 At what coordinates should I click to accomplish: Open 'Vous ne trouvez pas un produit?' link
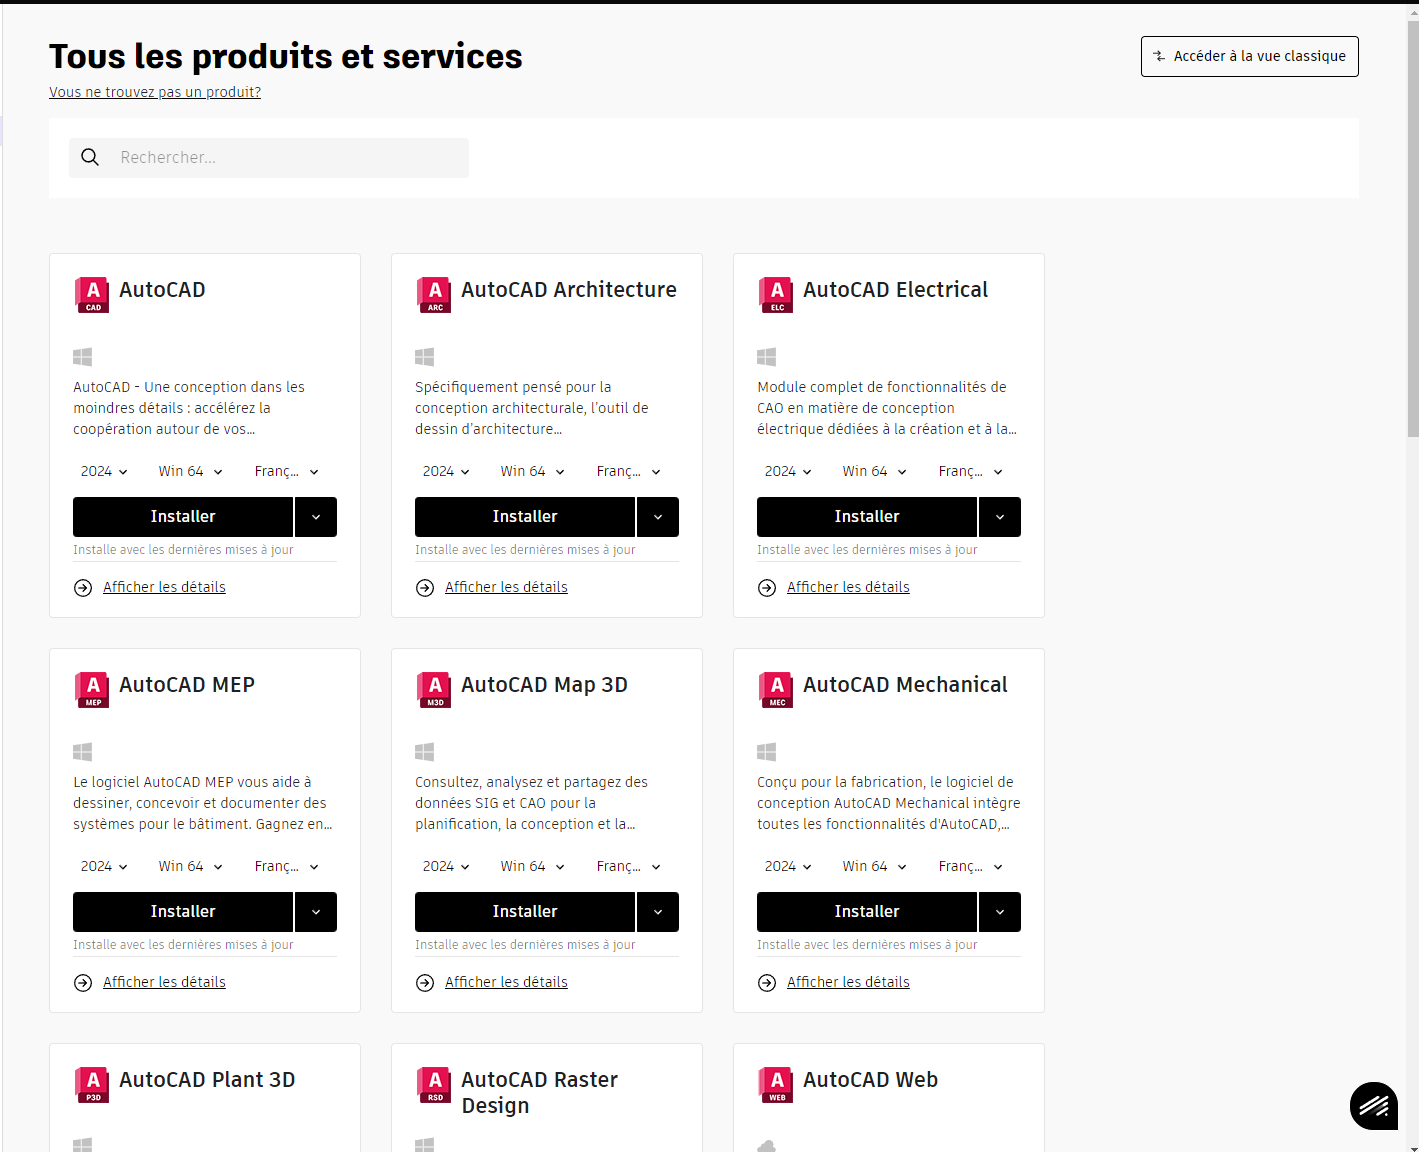point(155,92)
